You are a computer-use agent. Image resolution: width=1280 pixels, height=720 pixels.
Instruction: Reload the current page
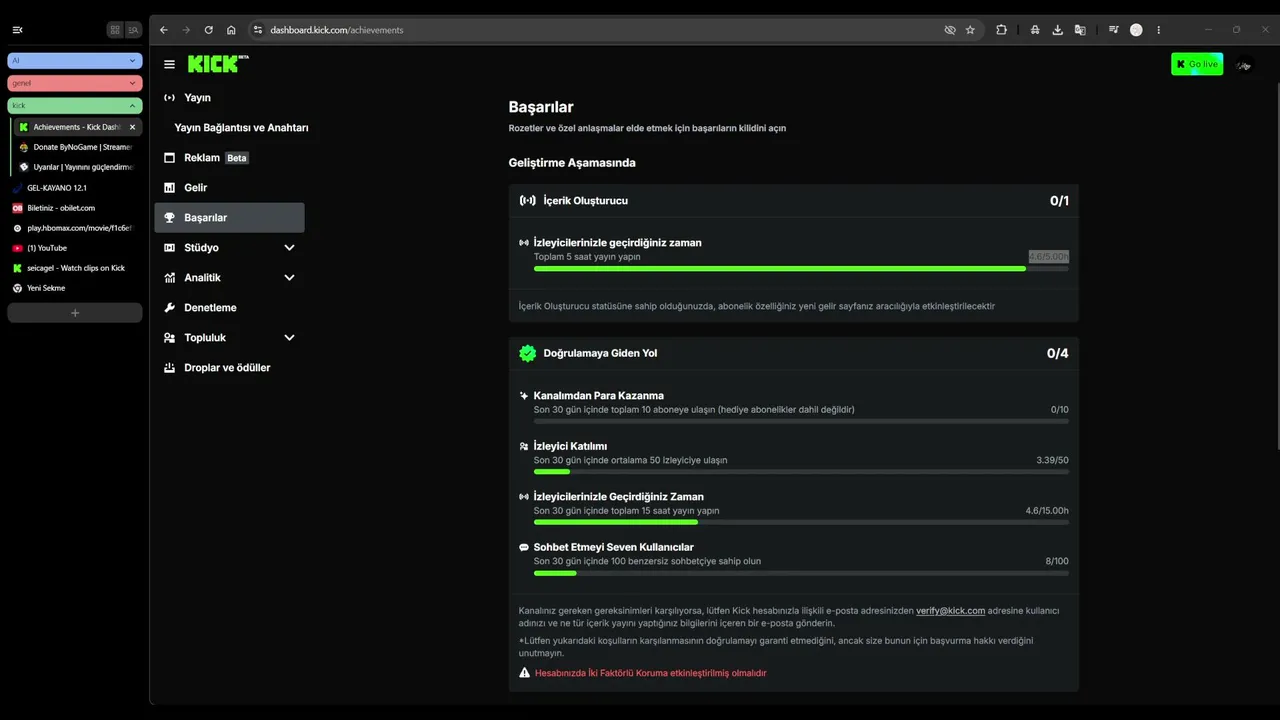coord(208,30)
